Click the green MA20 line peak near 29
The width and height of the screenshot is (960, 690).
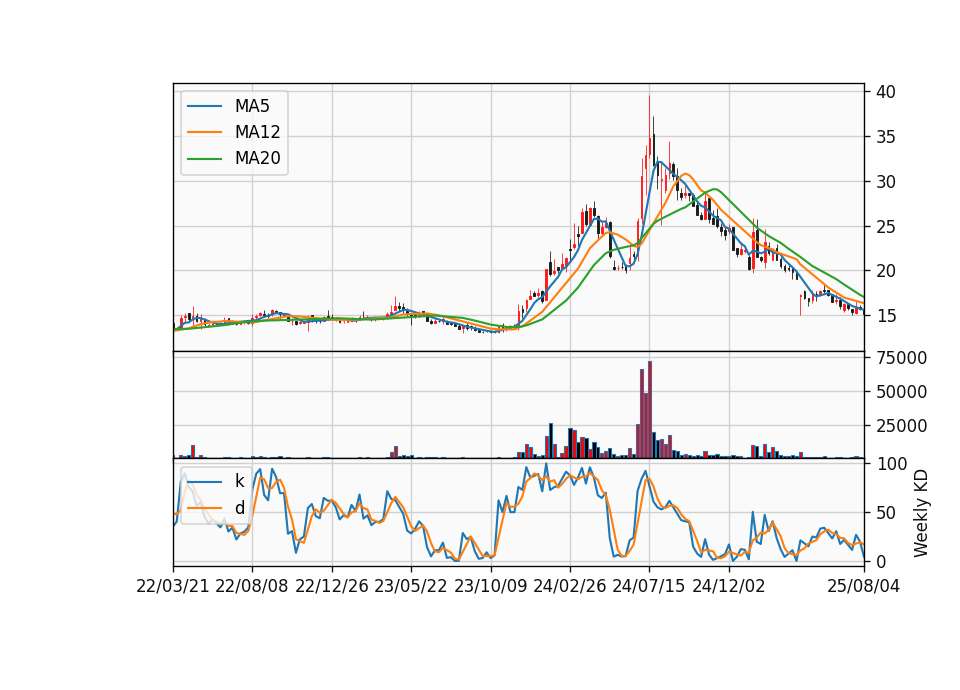pos(713,189)
